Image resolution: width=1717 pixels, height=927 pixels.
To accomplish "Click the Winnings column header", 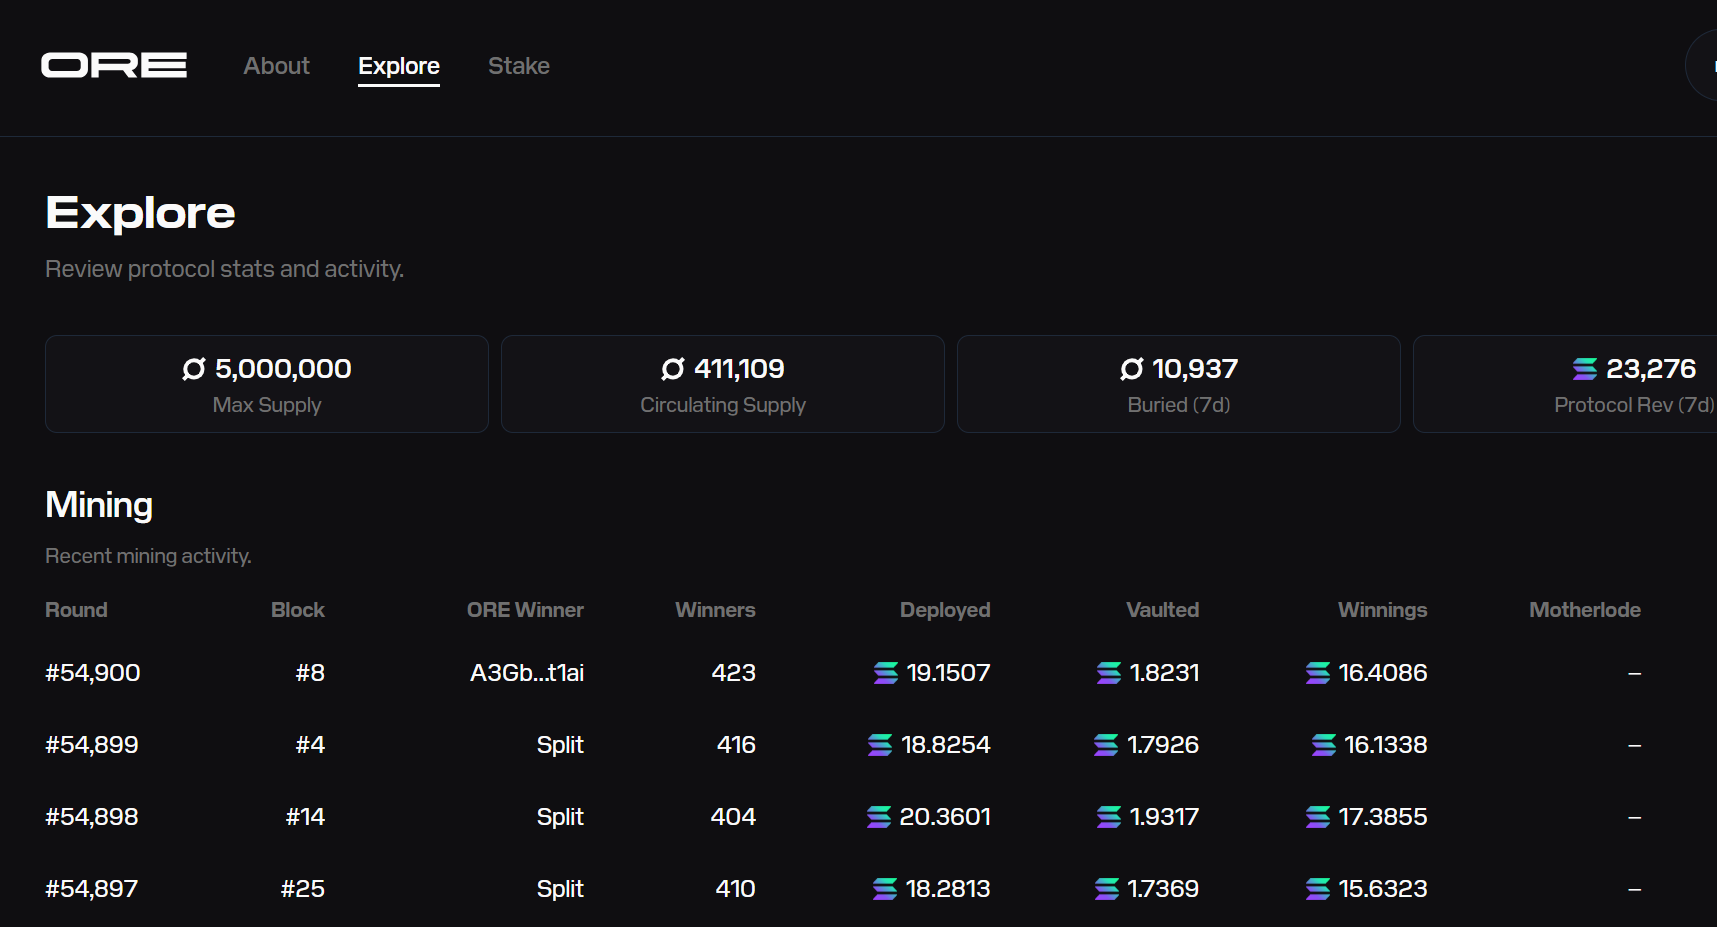I will click(x=1383, y=610).
